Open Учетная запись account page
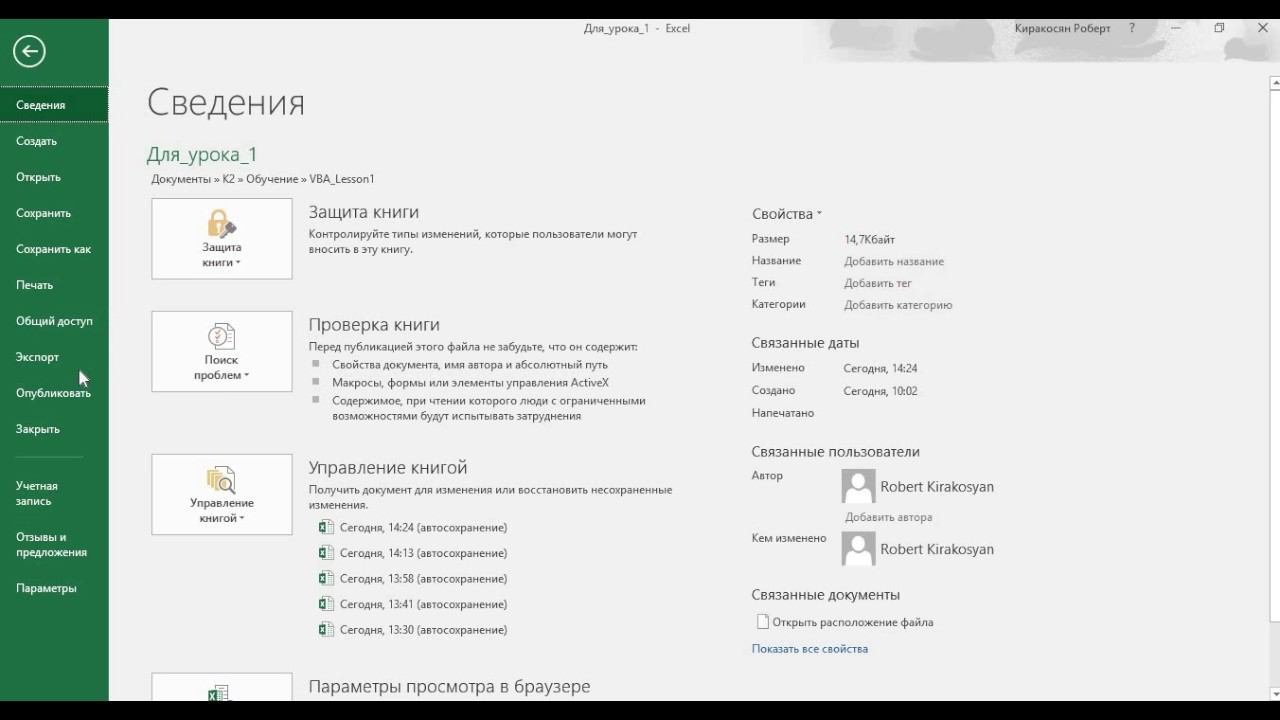This screenshot has height=720, width=1280. click(x=54, y=493)
